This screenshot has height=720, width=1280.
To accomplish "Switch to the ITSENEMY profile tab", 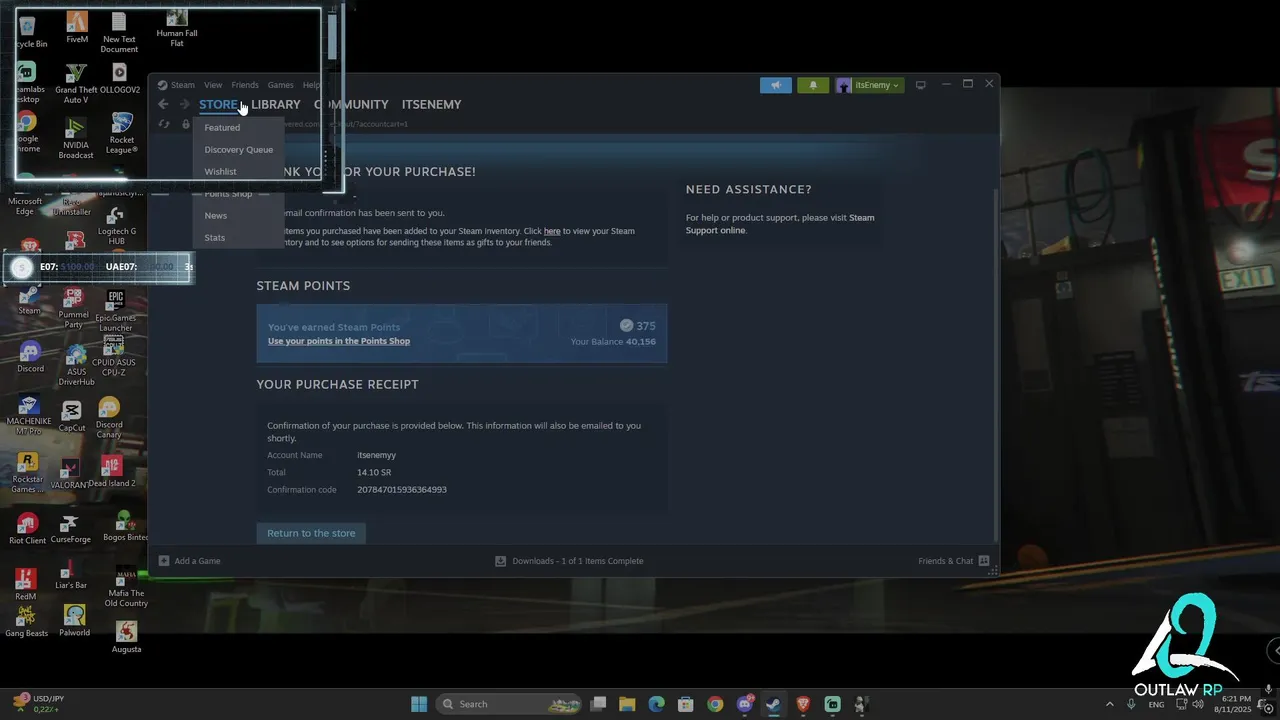I will tap(432, 104).
